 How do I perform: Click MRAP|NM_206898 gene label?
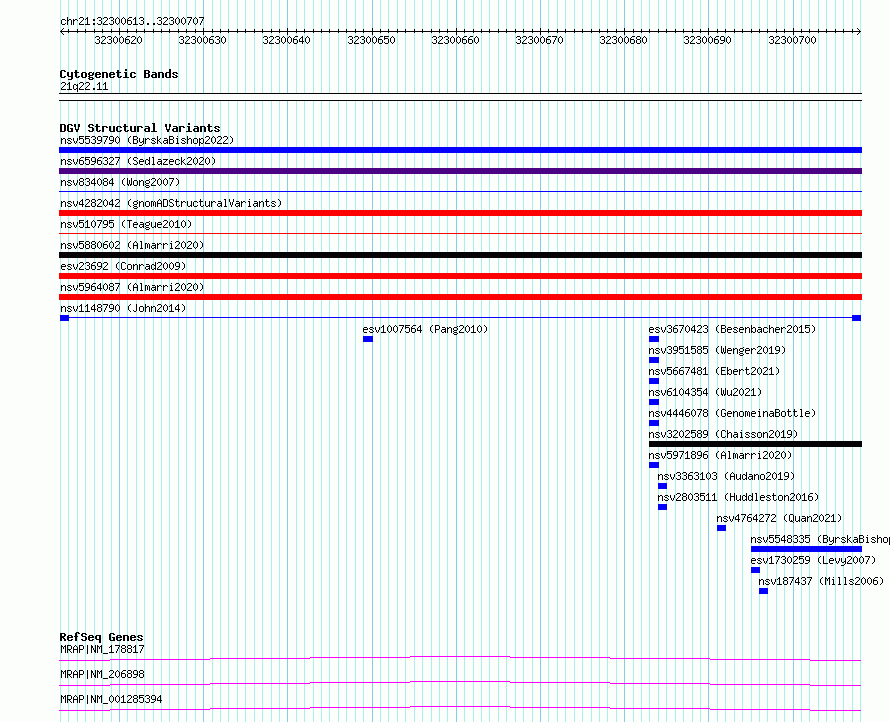[x=102, y=674]
